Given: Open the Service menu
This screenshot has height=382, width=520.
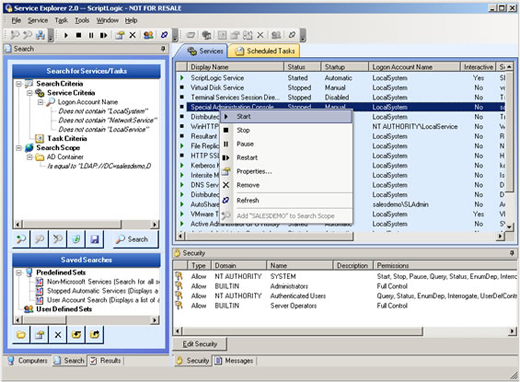Looking at the screenshot, I should 38,20.
